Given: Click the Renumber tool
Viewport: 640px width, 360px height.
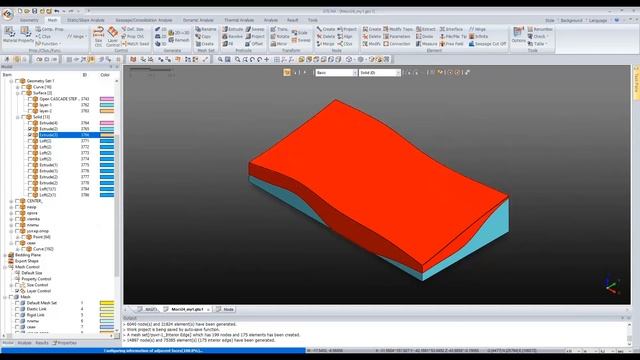Looking at the screenshot, I should tap(540, 29).
